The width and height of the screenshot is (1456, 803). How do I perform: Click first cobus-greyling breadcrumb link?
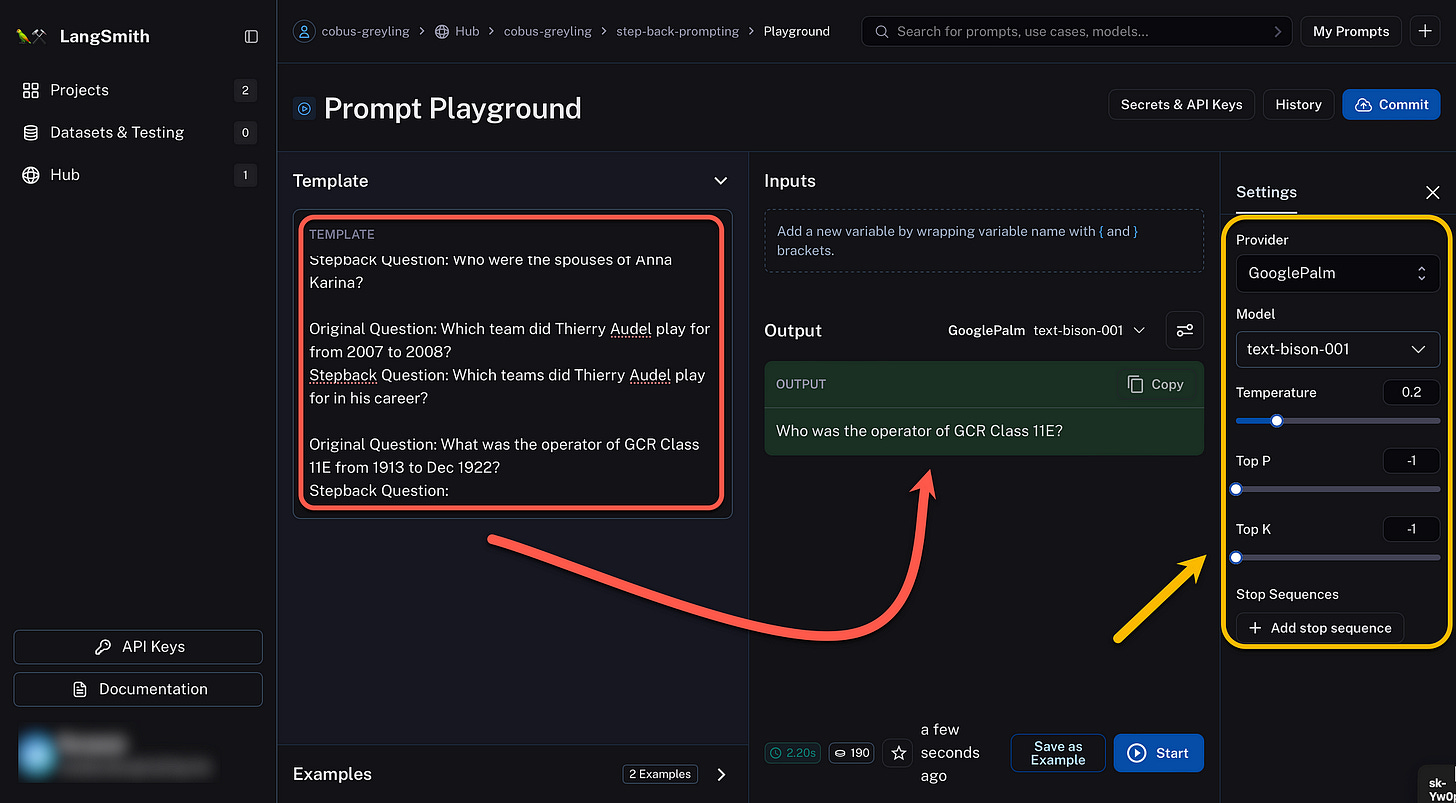(365, 31)
